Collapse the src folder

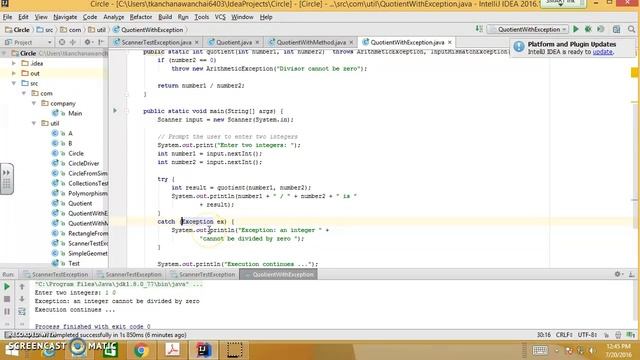pyautogui.click(x=14, y=83)
